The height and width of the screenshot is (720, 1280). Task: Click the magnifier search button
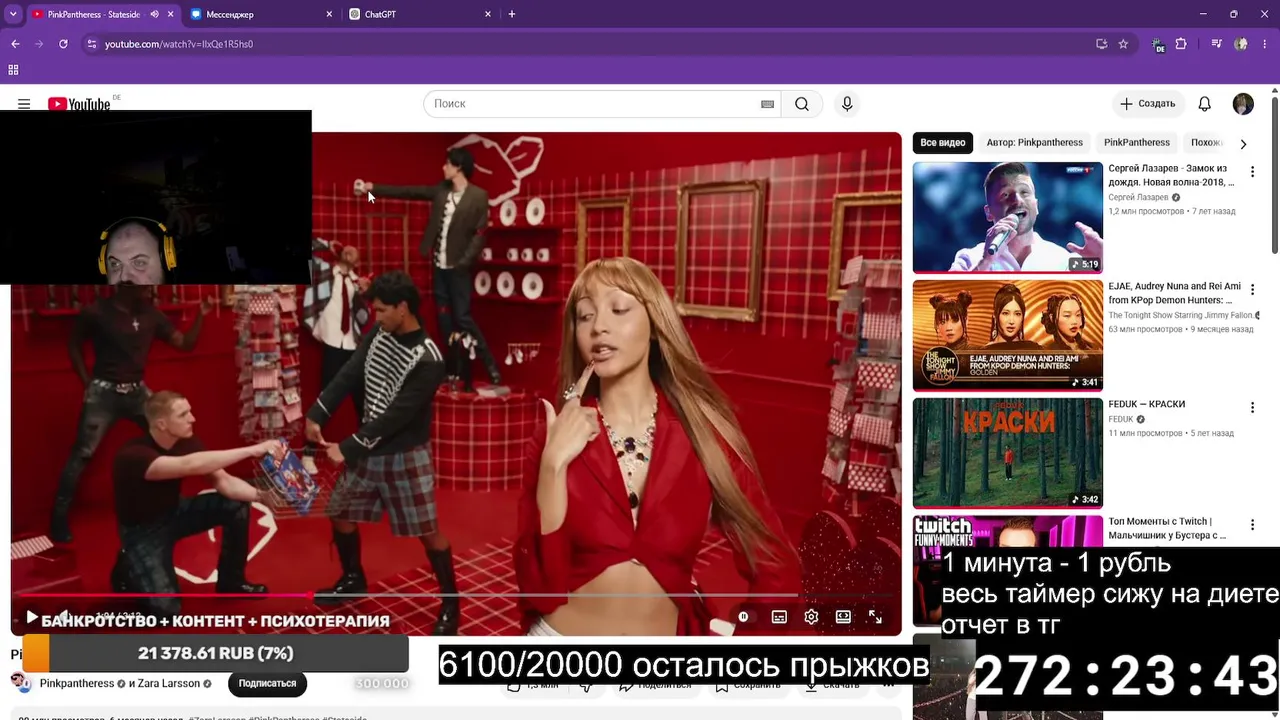point(802,104)
